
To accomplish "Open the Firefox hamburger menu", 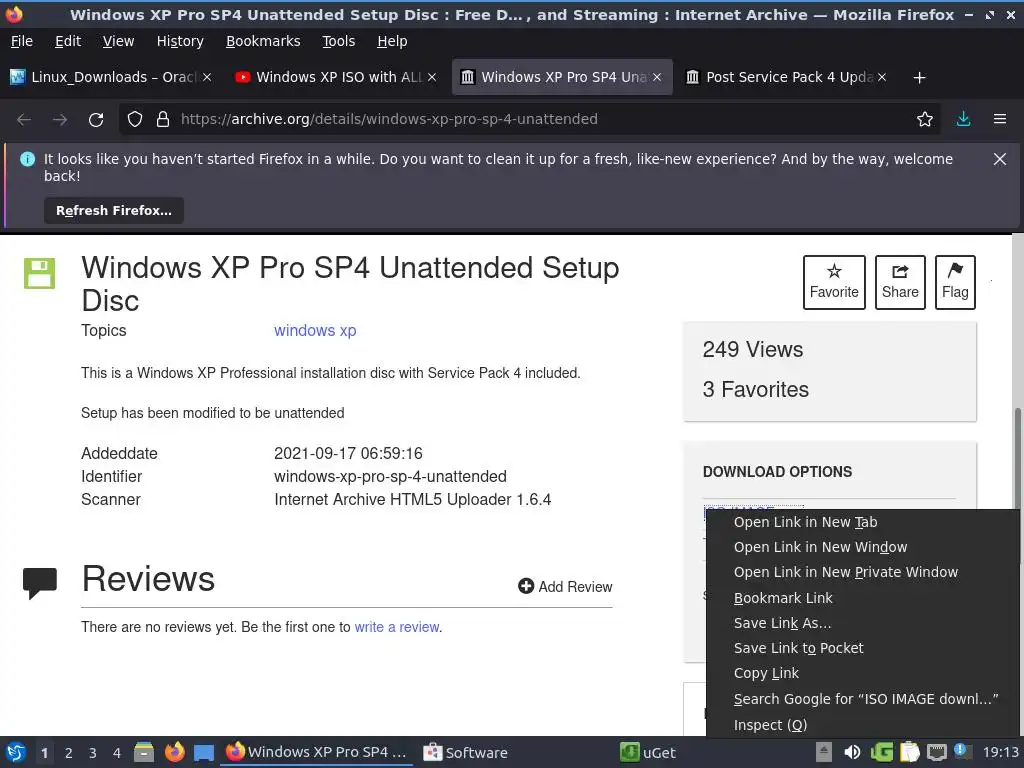I will 1000,119.
